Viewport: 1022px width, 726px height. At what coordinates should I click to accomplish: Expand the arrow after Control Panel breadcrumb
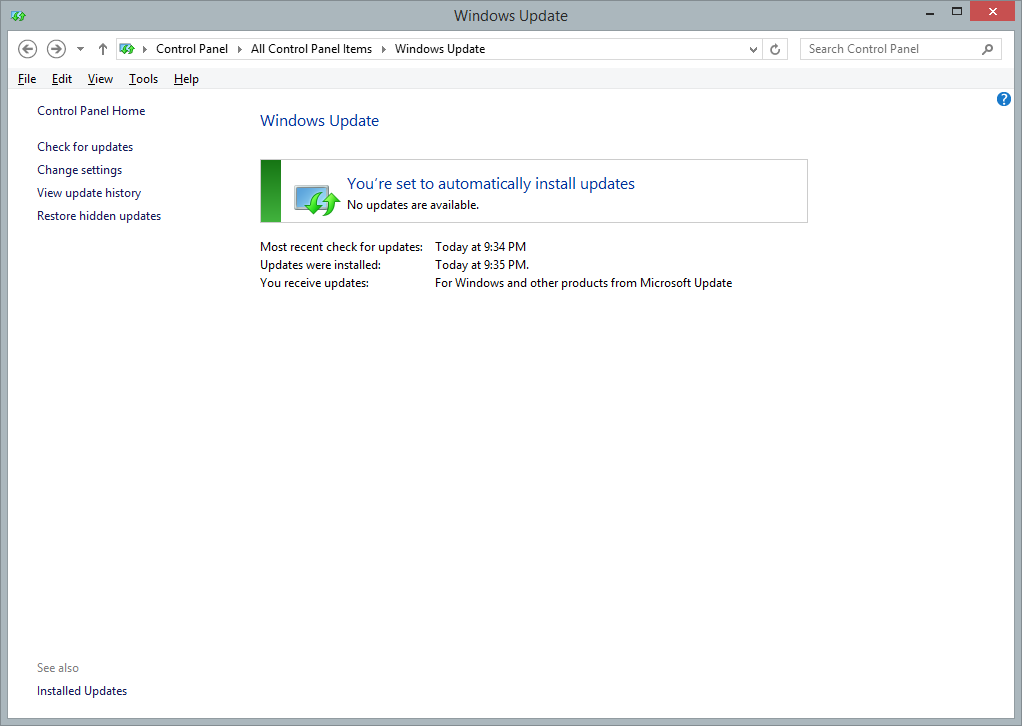click(x=240, y=49)
